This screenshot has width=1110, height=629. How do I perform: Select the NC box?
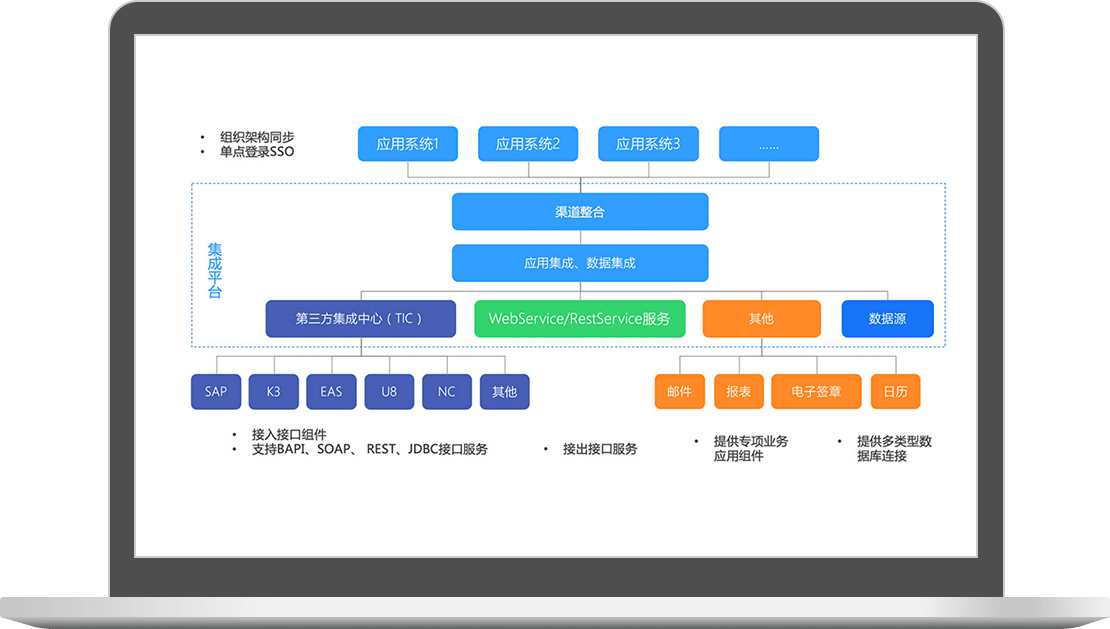(x=447, y=392)
